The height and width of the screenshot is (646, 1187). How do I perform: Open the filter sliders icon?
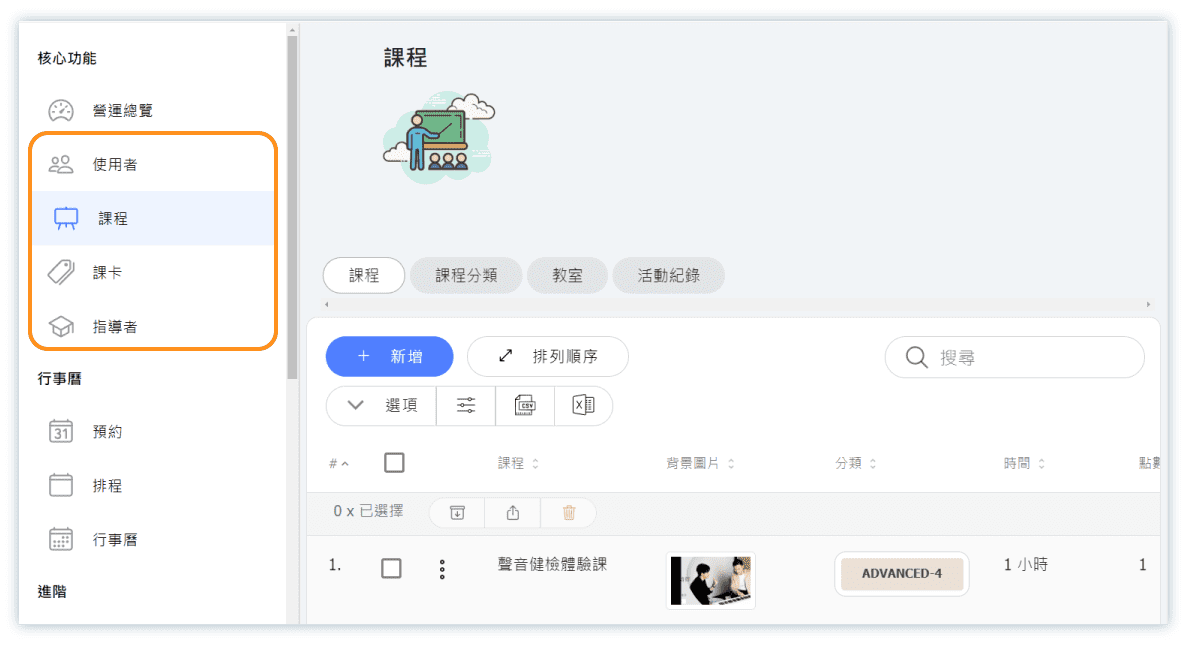coord(466,405)
